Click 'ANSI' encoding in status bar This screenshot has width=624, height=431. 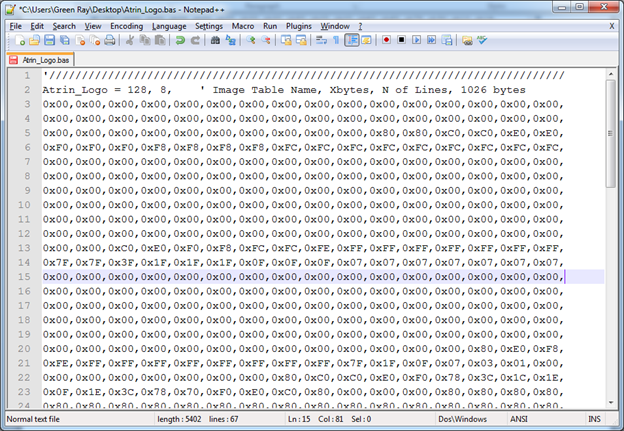pos(519,419)
